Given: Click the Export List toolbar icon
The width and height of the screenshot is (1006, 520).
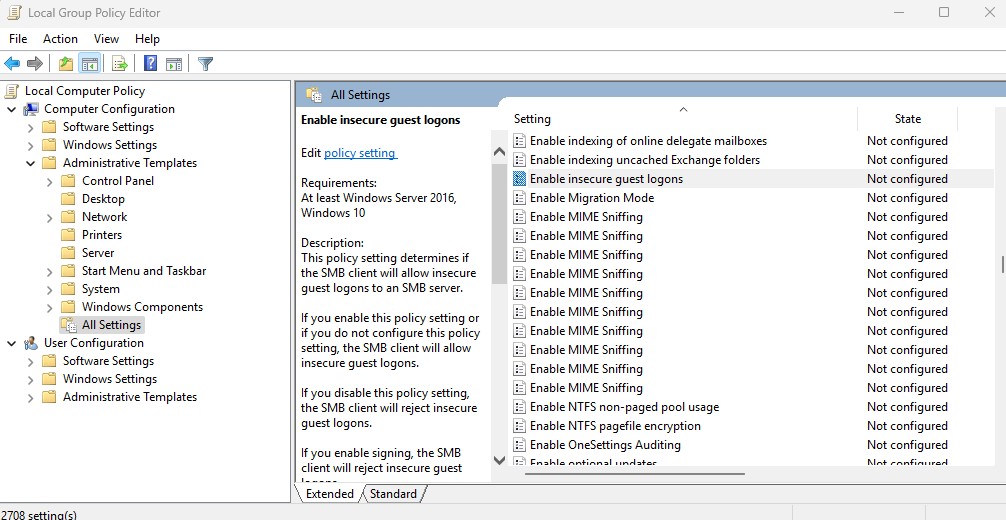Looking at the screenshot, I should pos(119,64).
